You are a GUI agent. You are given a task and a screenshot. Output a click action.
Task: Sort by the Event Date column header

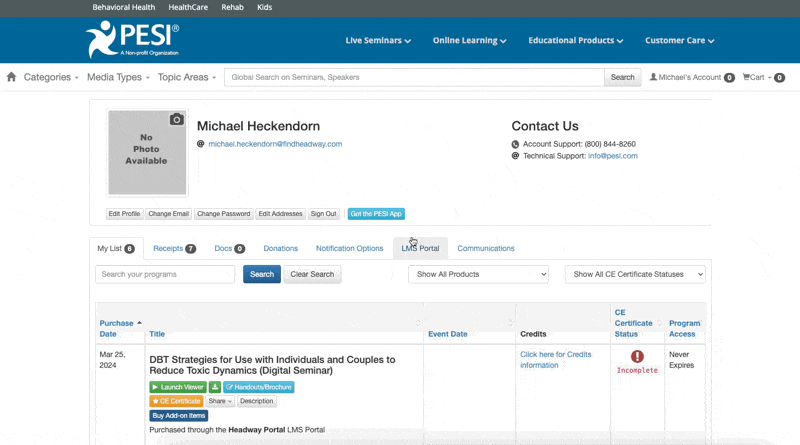click(447, 334)
